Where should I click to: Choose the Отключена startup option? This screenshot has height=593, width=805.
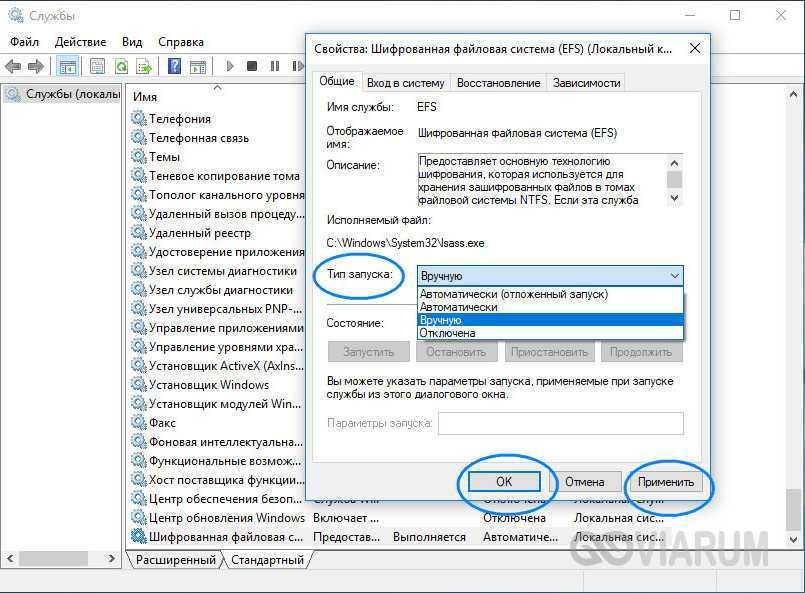550,333
